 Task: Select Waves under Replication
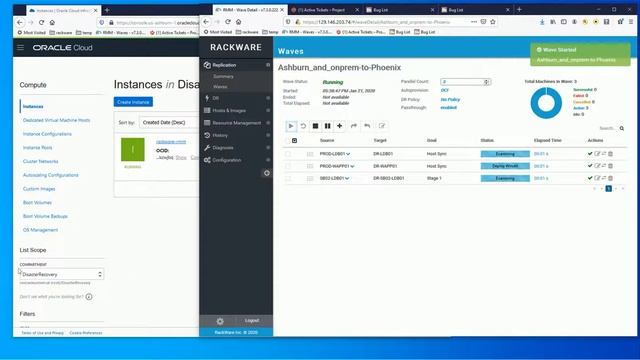coord(220,87)
